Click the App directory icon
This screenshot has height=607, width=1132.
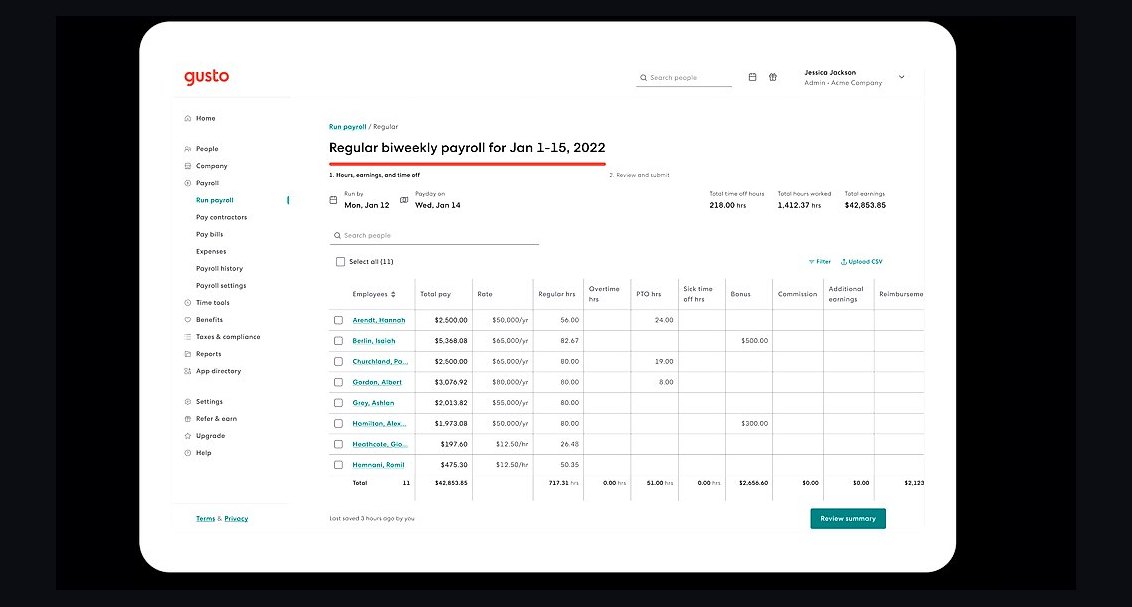[x=188, y=371]
